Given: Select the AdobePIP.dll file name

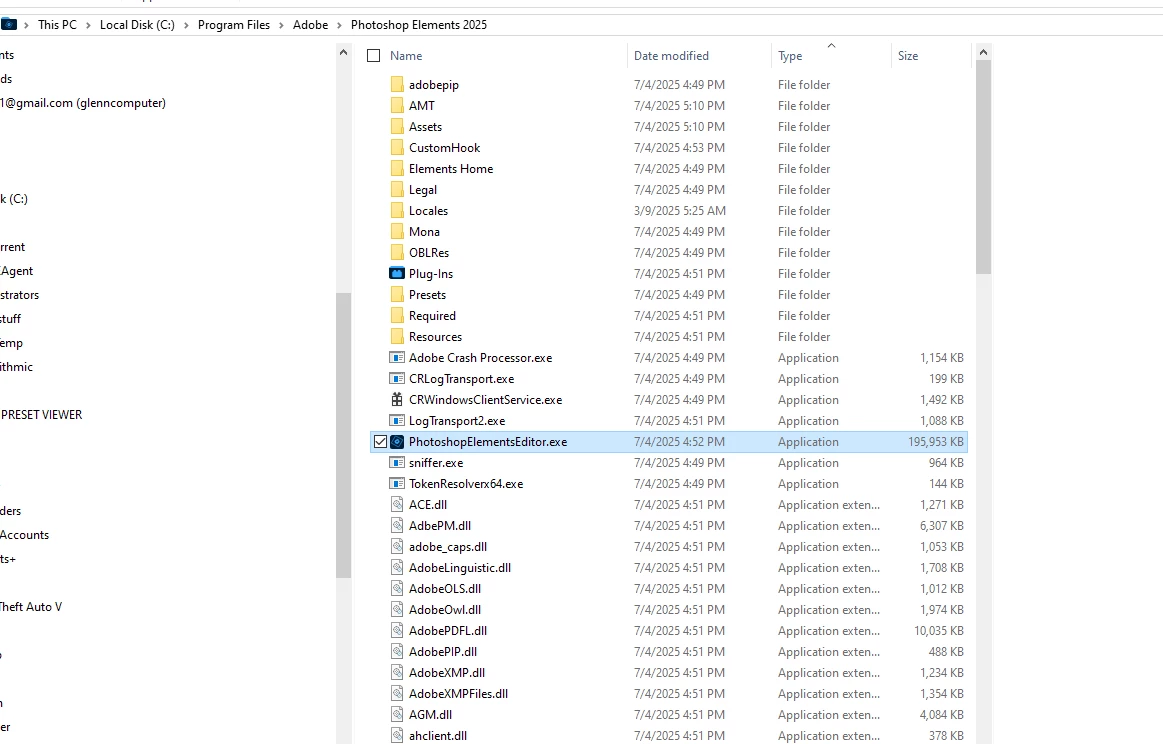Looking at the screenshot, I should [x=443, y=652].
